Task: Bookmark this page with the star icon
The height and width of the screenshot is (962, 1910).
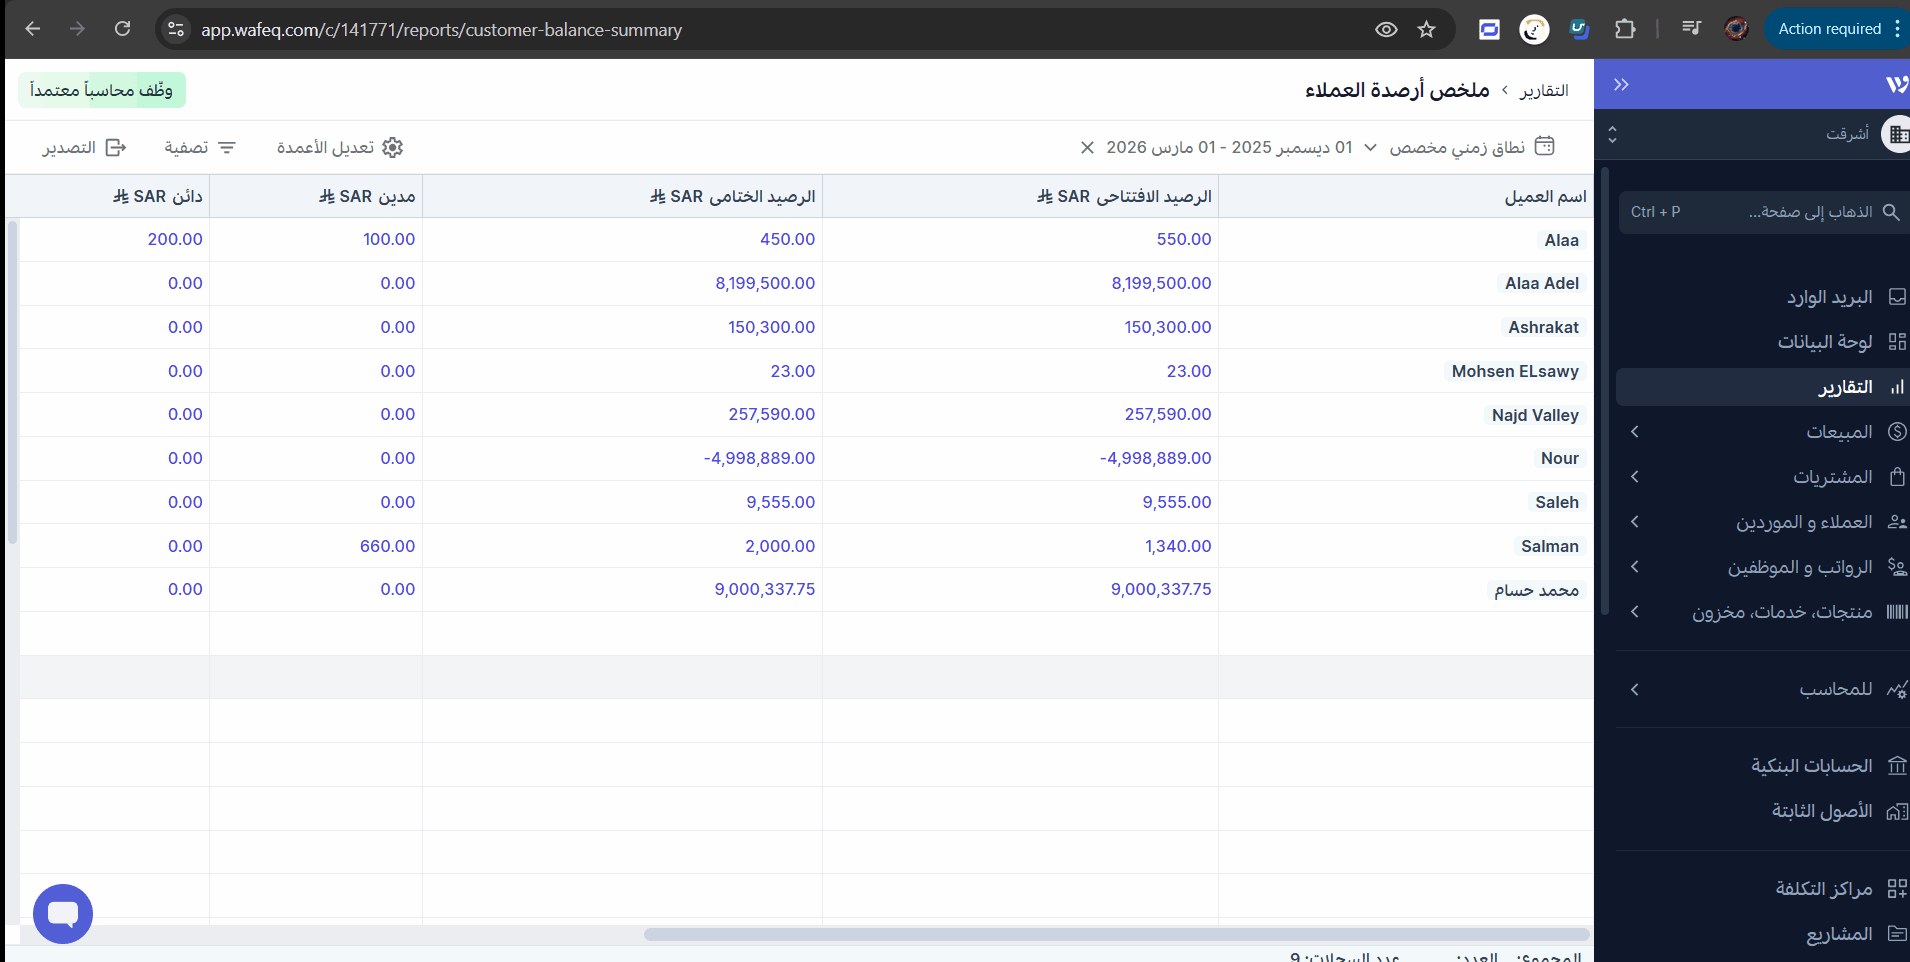Action: pyautogui.click(x=1426, y=30)
